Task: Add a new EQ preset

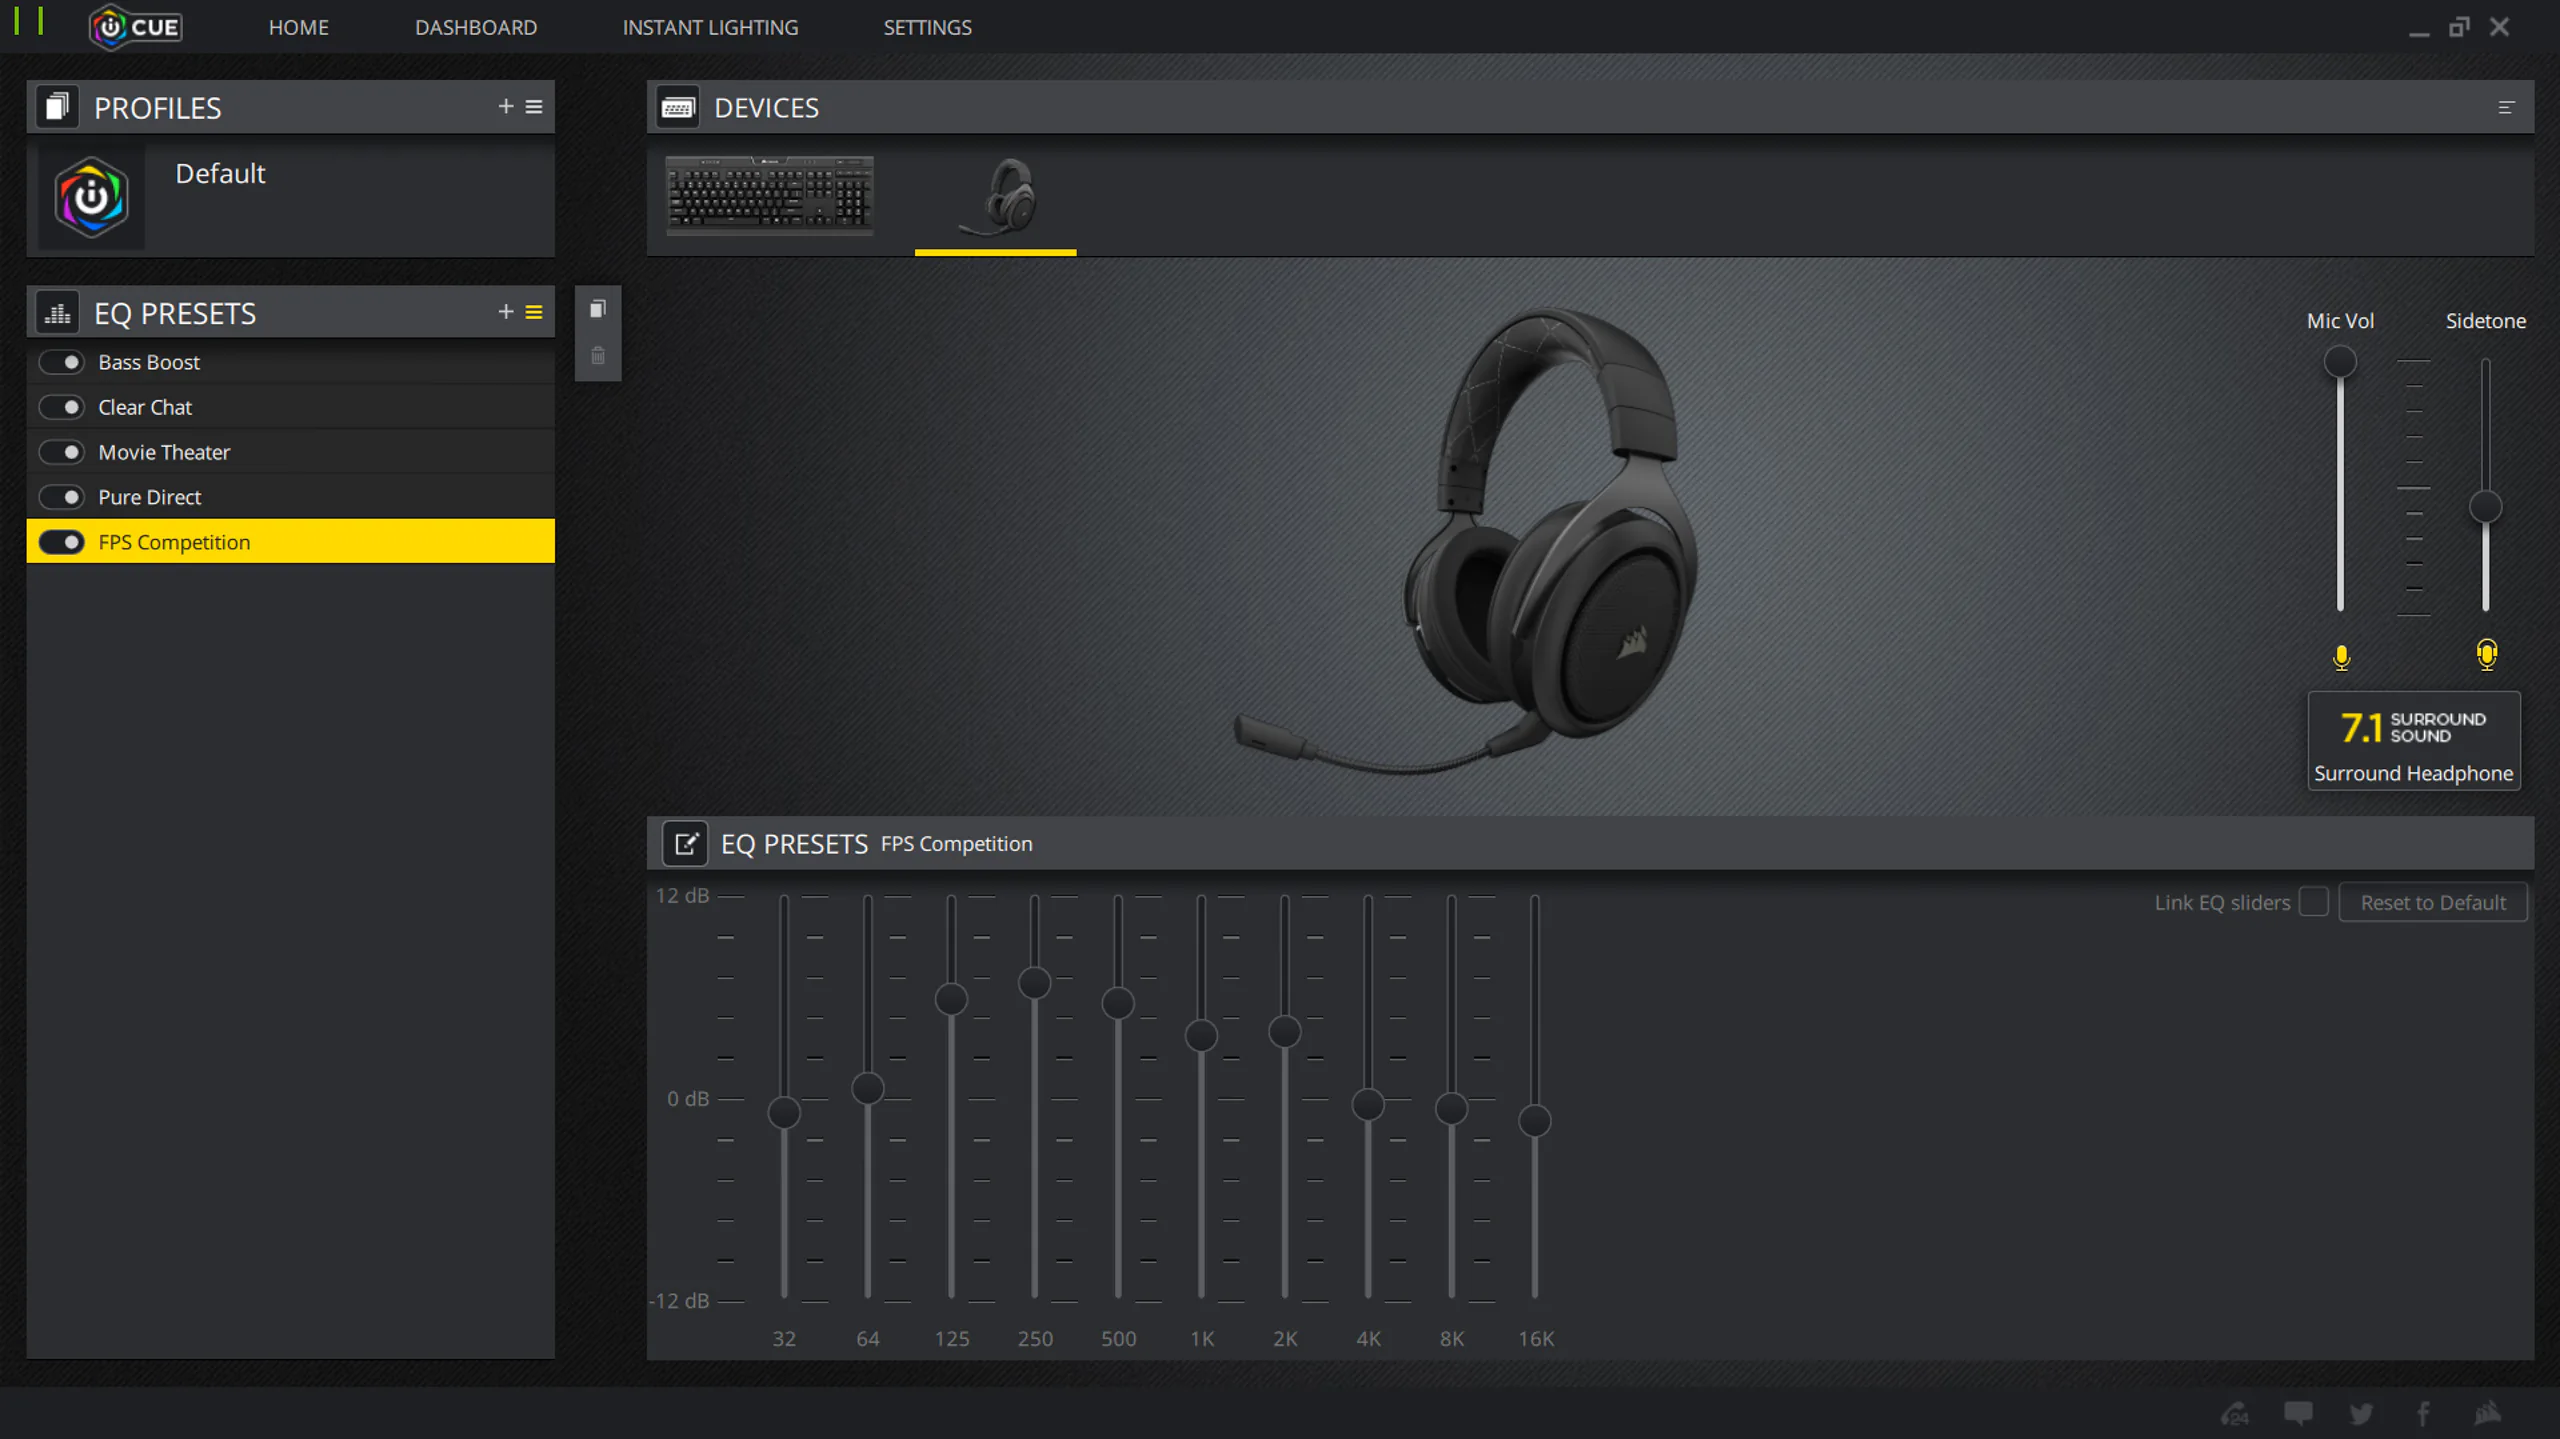Action: (x=506, y=312)
